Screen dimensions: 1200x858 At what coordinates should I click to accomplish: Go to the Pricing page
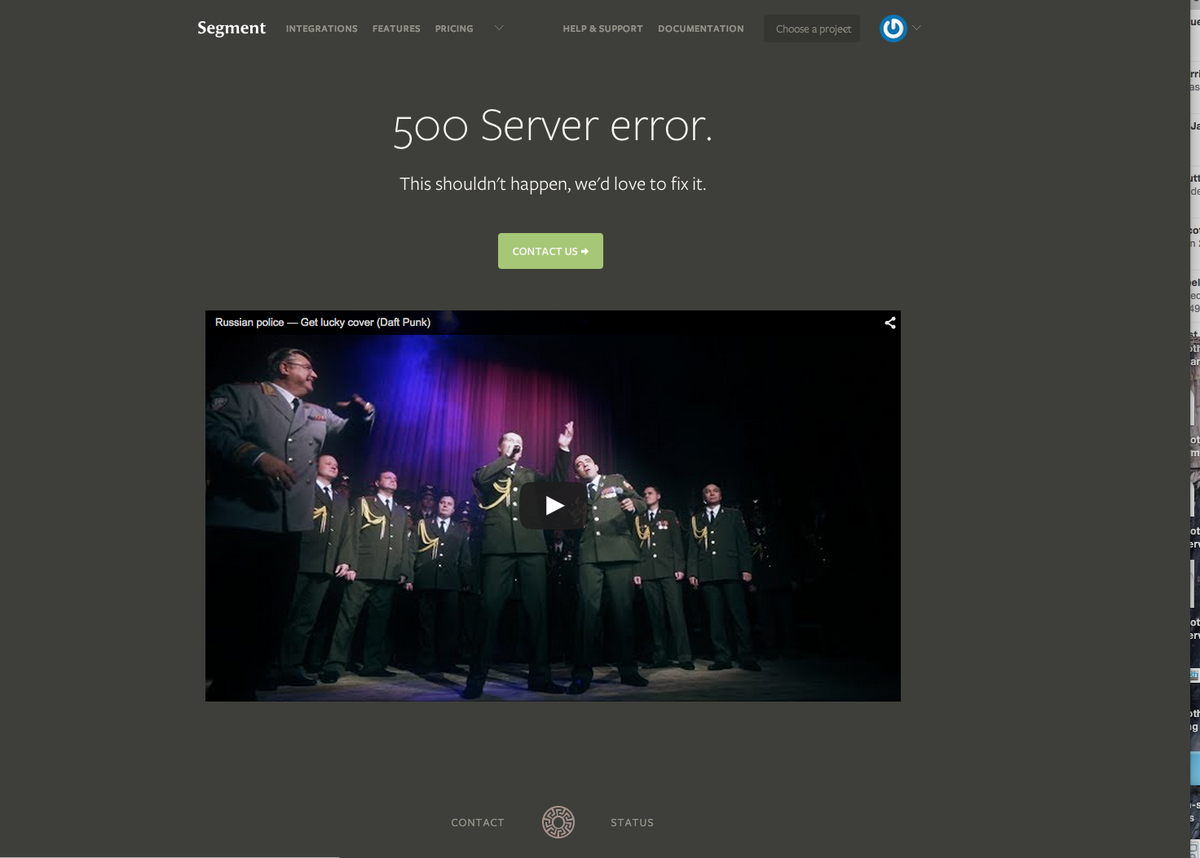454,29
